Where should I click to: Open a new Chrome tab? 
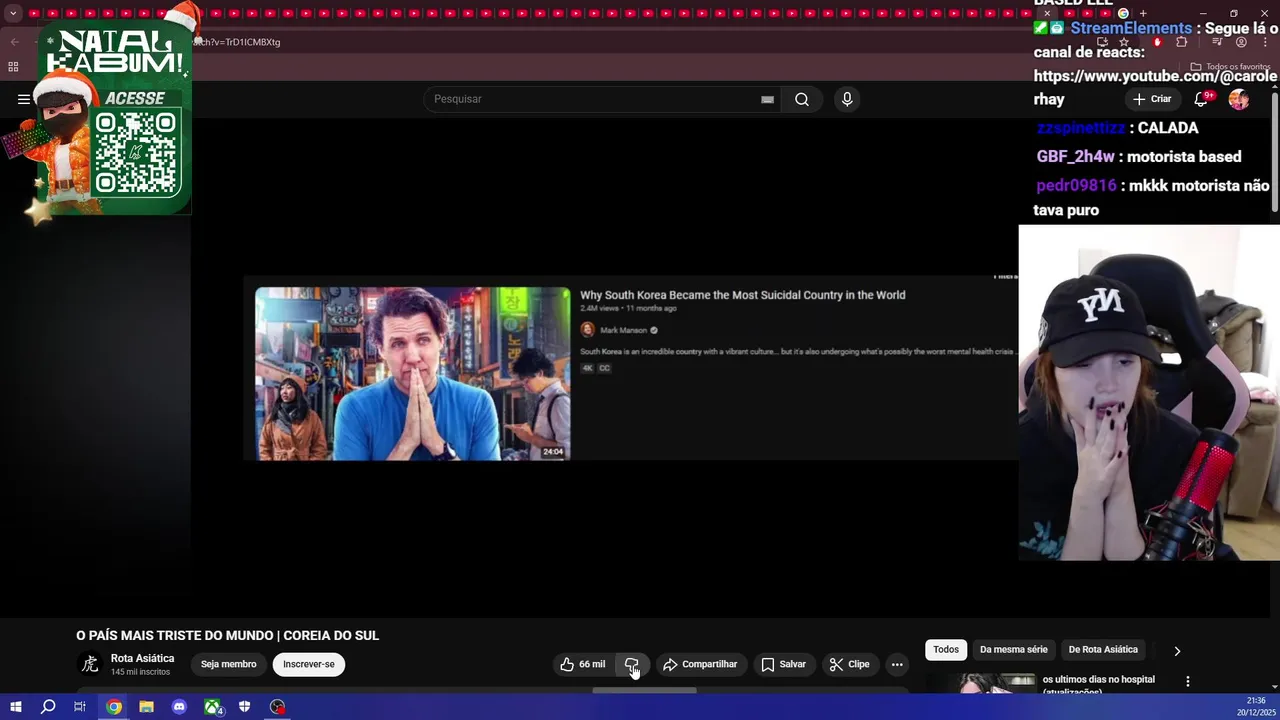coord(1143,13)
